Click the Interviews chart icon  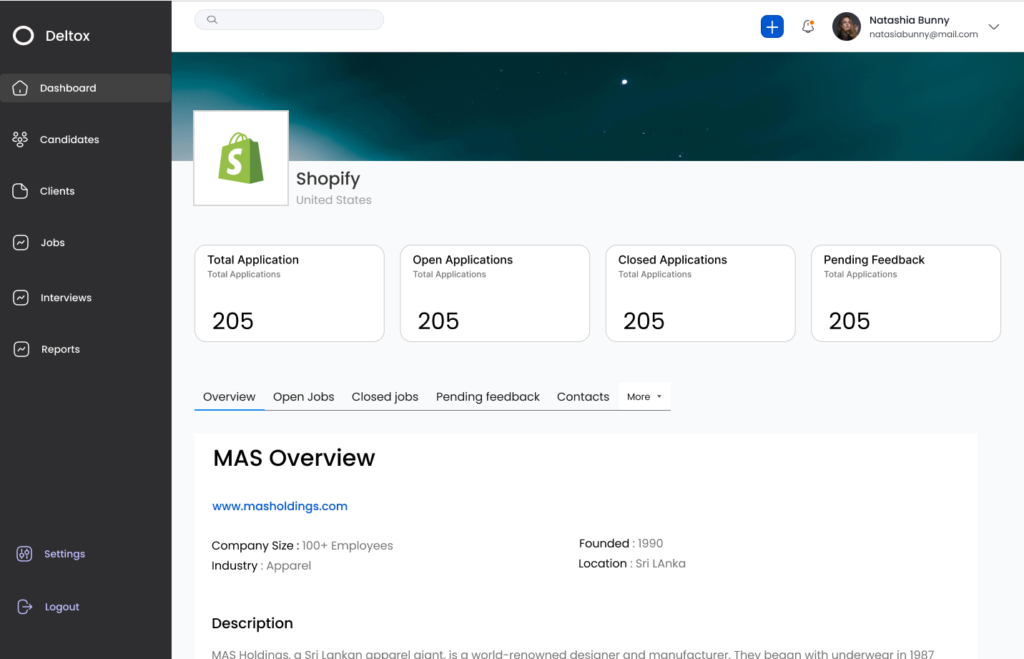coord(20,297)
